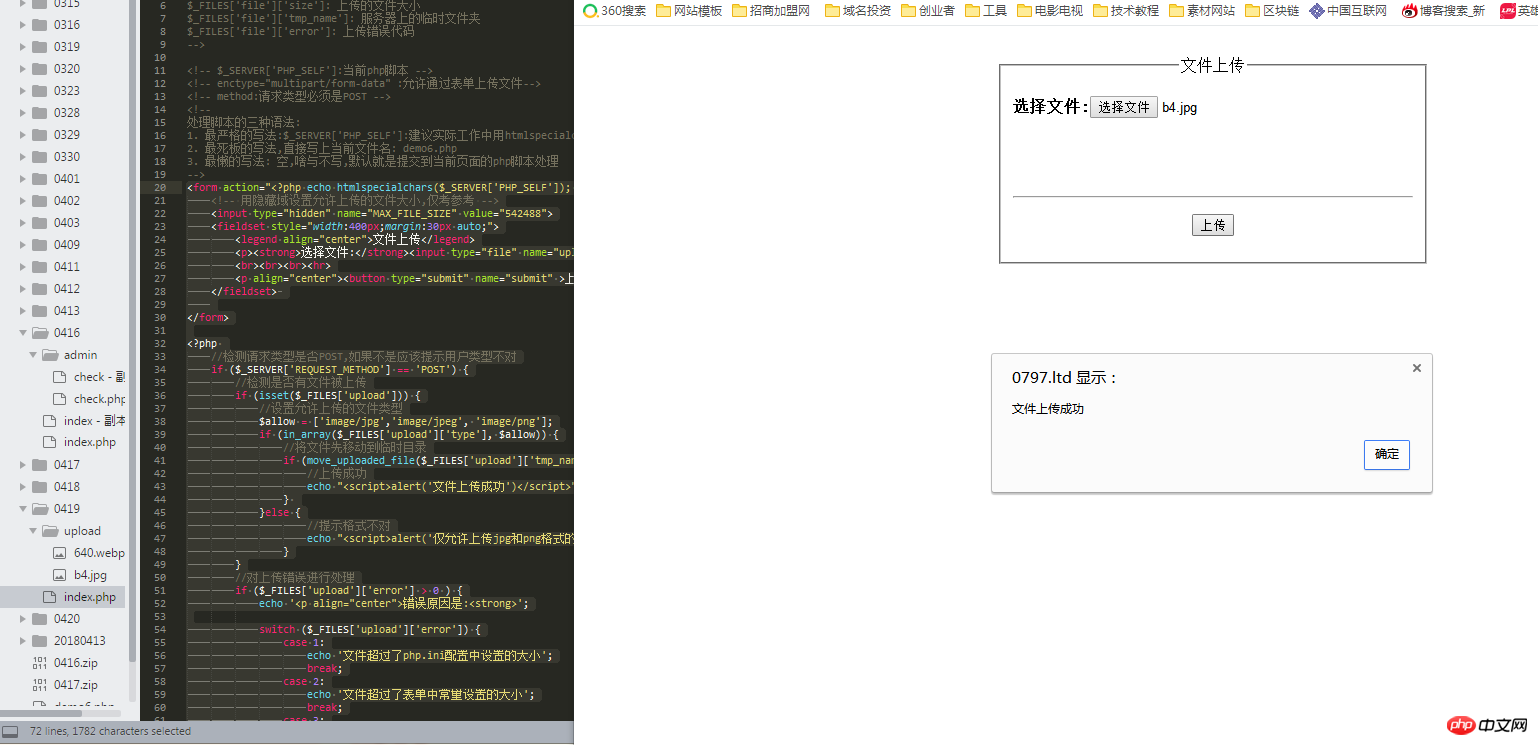Click the '72 lines, 1782 characters selected' status text
Viewport: 1538px width, 745px height.
pos(111,731)
